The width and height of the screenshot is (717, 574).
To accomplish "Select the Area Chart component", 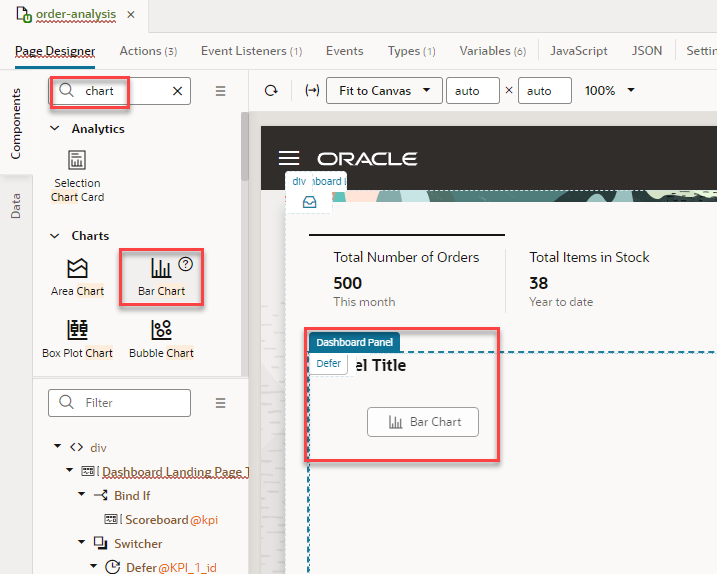I will point(77,277).
